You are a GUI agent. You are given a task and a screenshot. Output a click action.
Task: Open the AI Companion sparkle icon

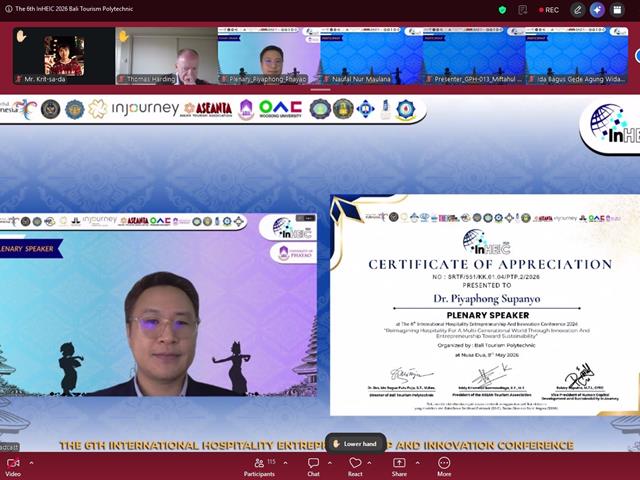(597, 10)
